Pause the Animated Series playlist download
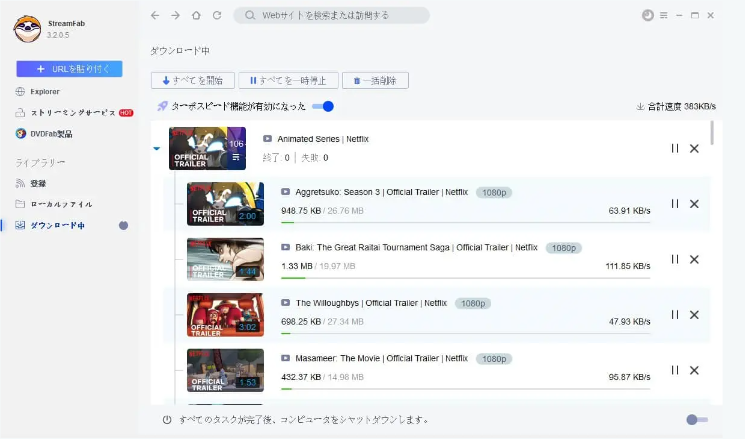 click(675, 148)
